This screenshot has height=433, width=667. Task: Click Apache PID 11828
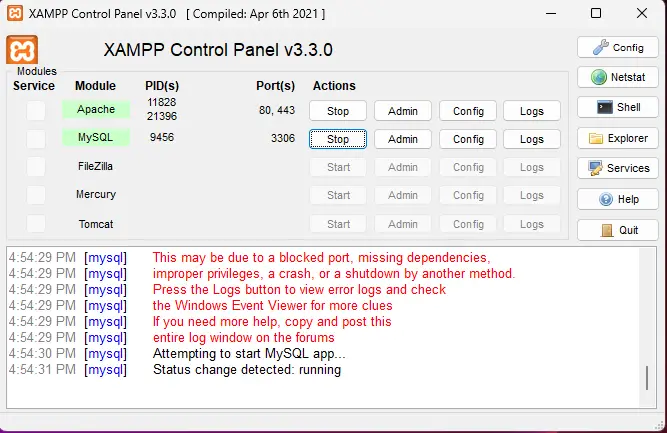(x=162, y=102)
